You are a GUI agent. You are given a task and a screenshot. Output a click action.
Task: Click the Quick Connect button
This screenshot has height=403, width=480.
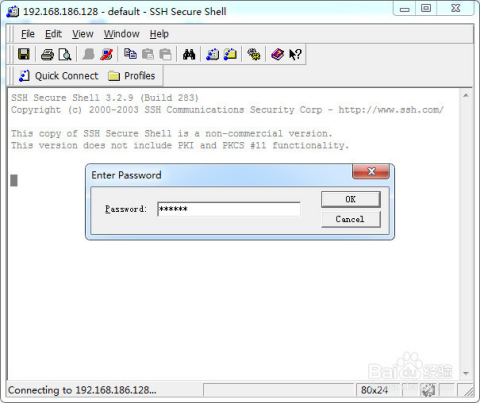coord(59,76)
